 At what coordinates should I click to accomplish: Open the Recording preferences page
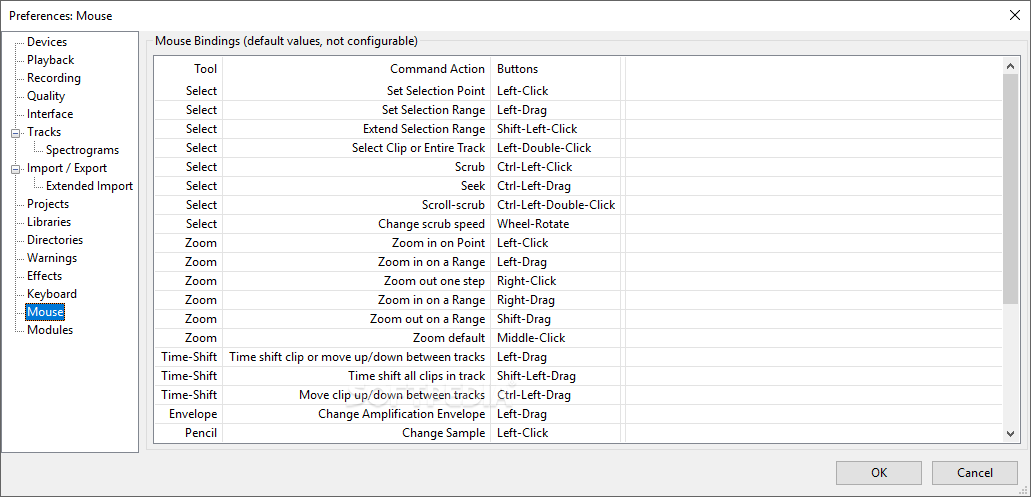click(x=54, y=78)
